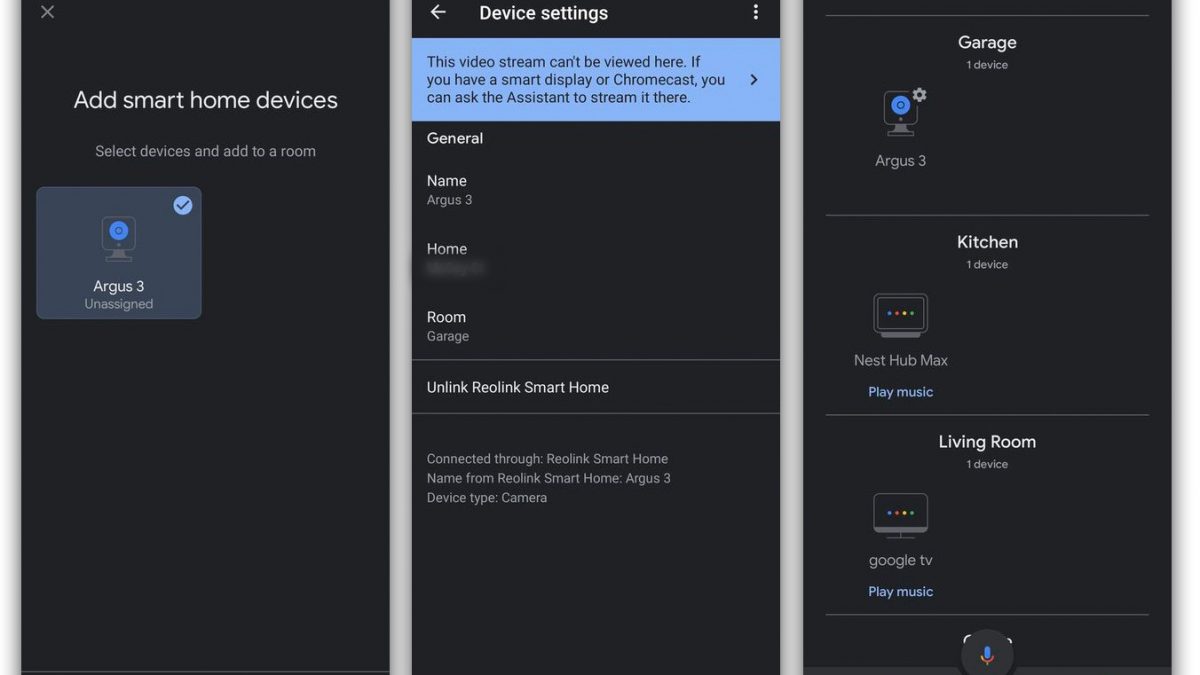Select the Argus 3 camera icon in device card
This screenshot has width=1200, height=675.
pyautogui.click(x=119, y=238)
